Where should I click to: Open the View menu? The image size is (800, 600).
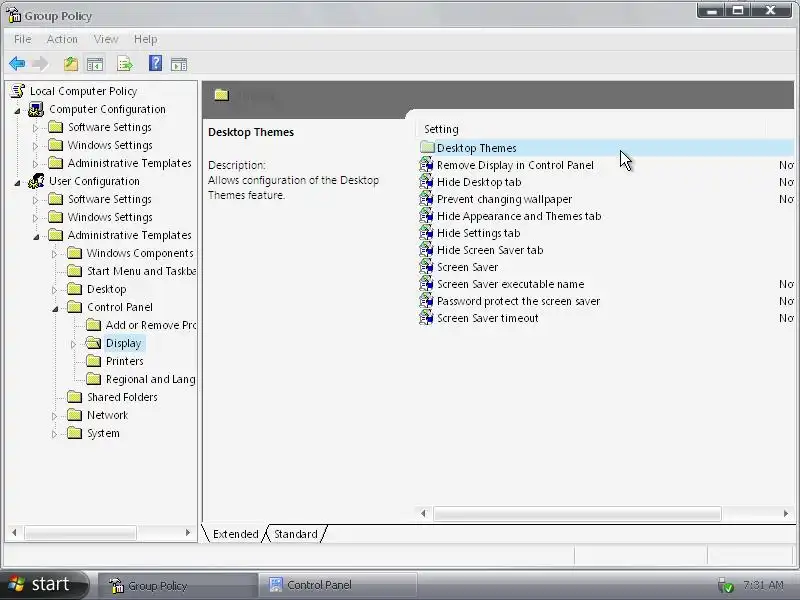pos(106,39)
